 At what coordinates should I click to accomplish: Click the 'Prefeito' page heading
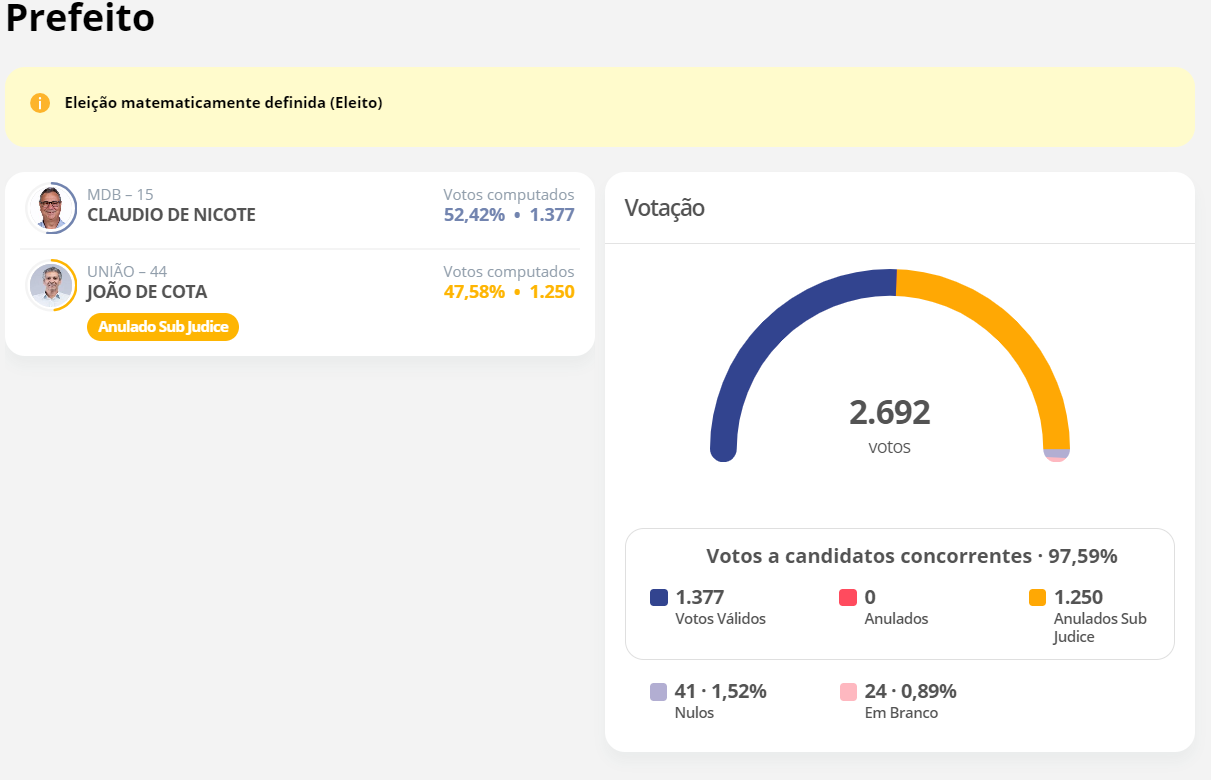(80, 18)
